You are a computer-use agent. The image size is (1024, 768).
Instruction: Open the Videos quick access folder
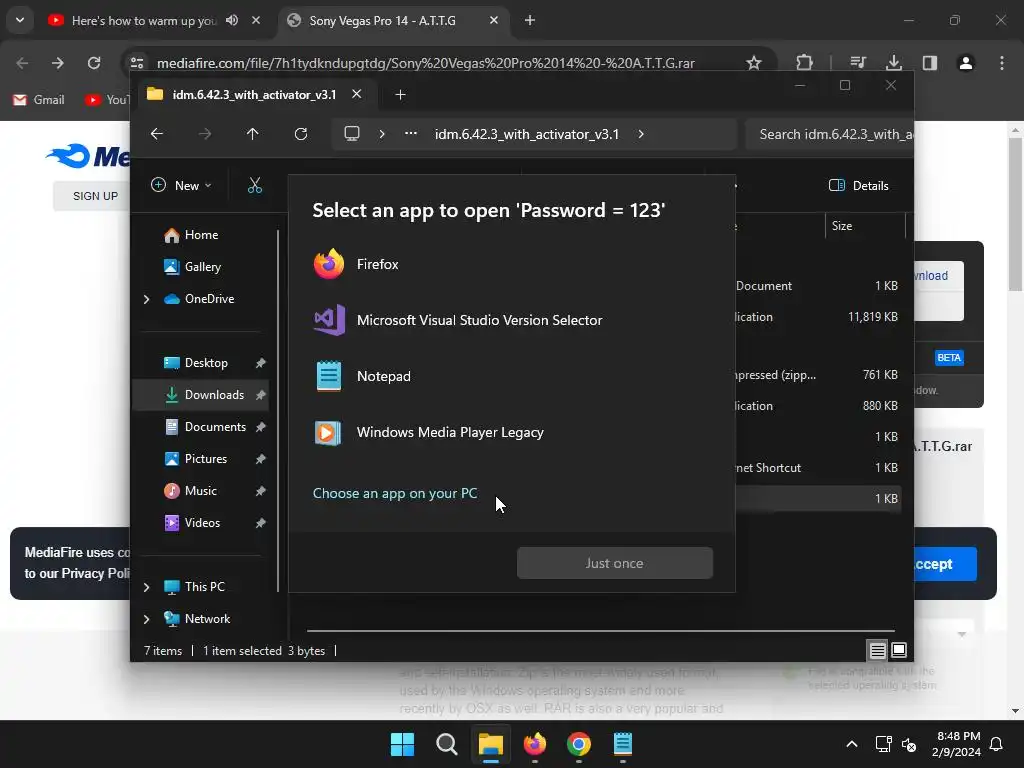click(x=192, y=523)
